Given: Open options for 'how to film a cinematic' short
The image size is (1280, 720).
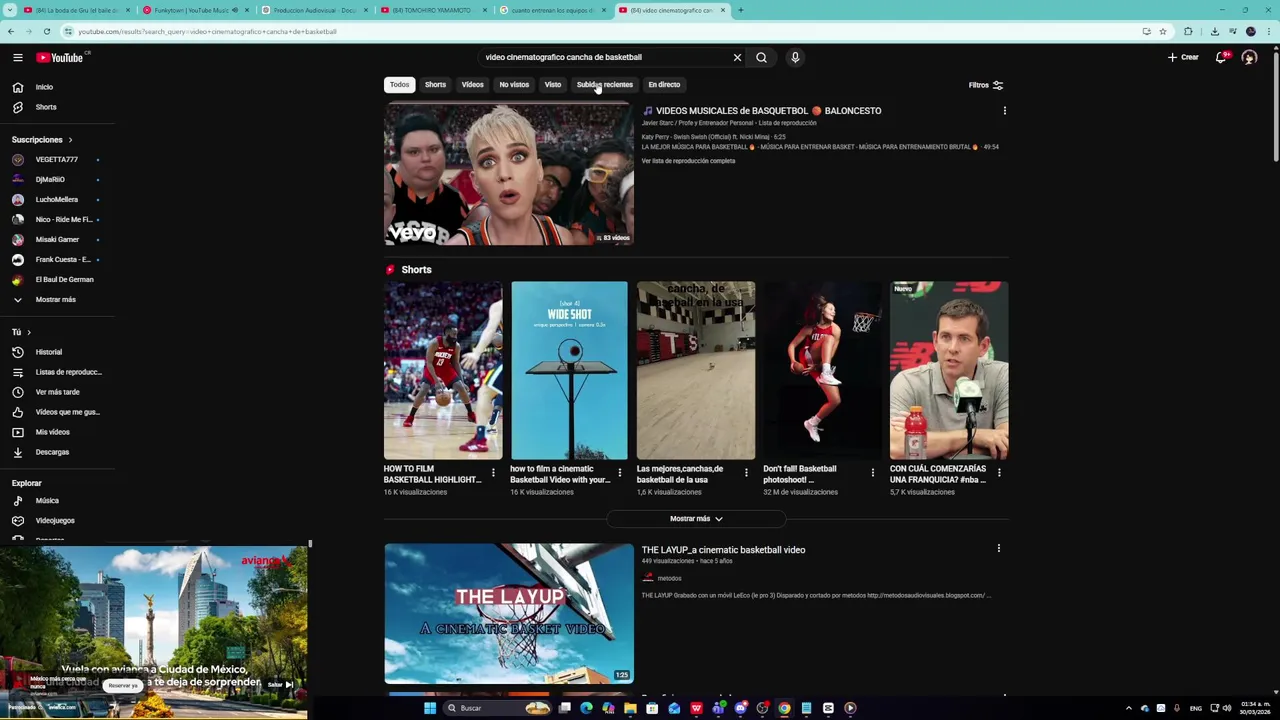Looking at the screenshot, I should [x=619, y=472].
